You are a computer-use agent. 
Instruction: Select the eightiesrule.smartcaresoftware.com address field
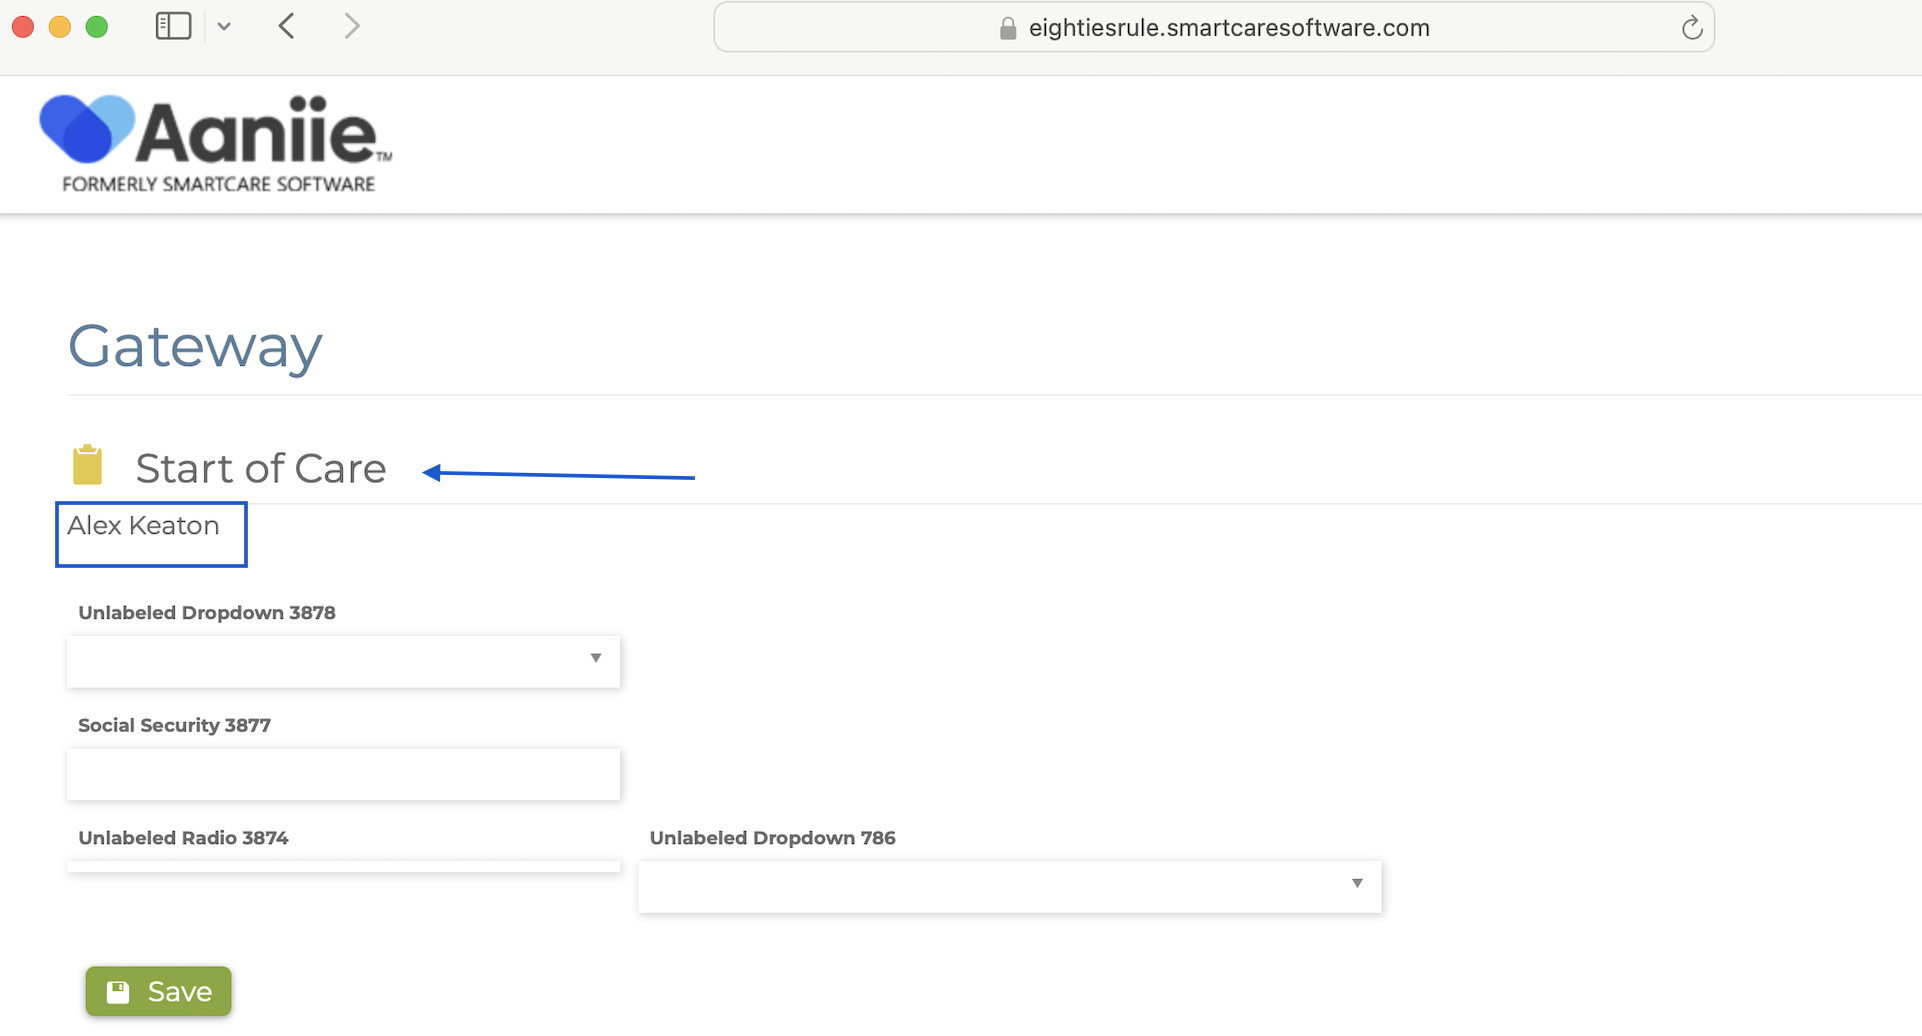tap(1214, 28)
